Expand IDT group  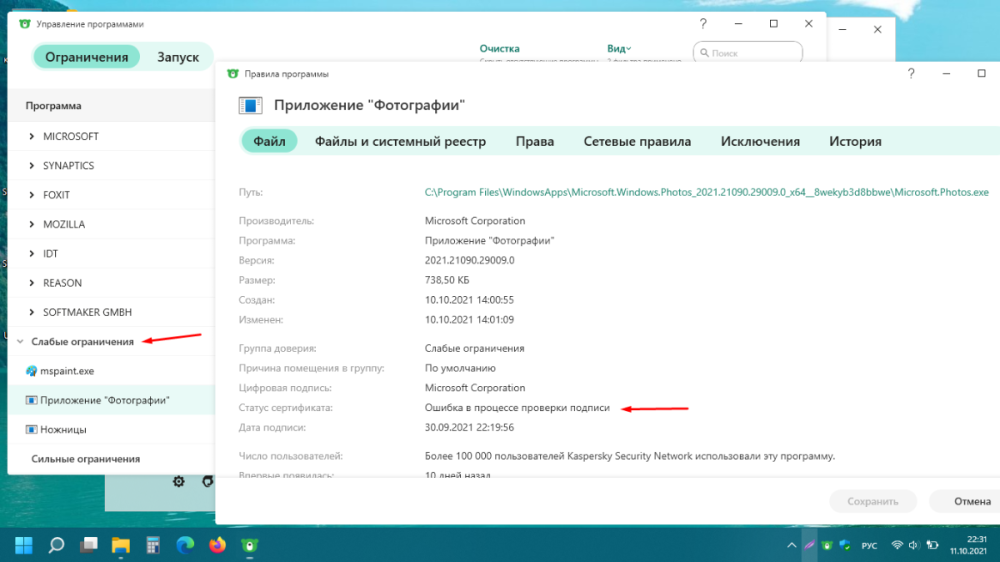[31, 253]
